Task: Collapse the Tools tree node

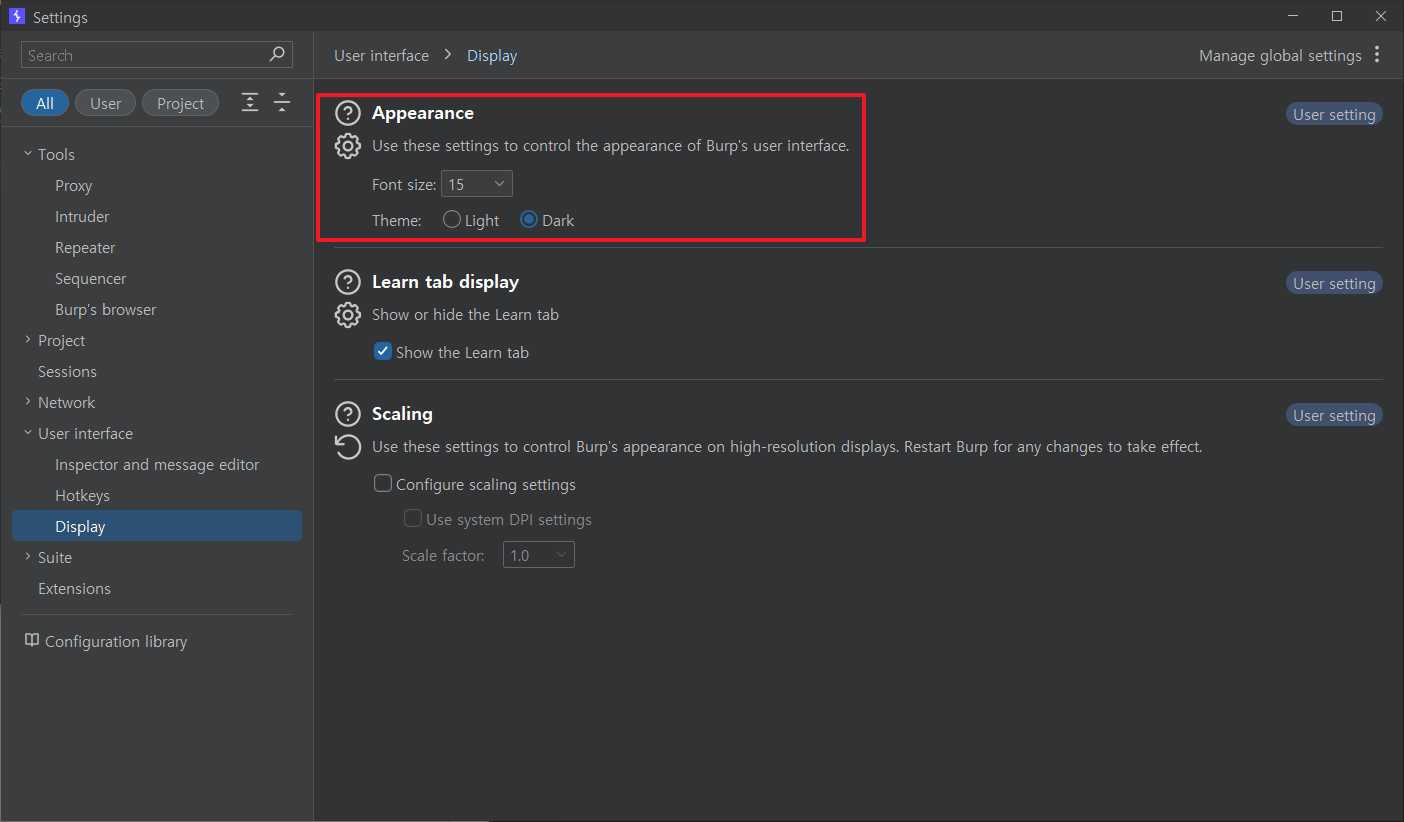Action: pos(28,154)
